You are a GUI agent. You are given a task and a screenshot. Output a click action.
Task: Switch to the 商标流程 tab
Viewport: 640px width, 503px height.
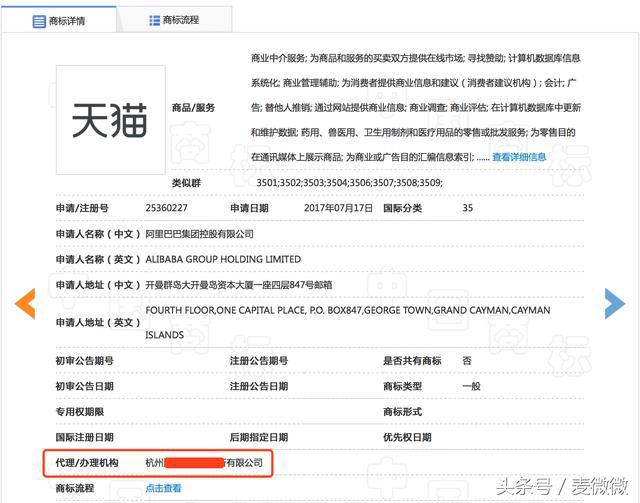(x=174, y=20)
